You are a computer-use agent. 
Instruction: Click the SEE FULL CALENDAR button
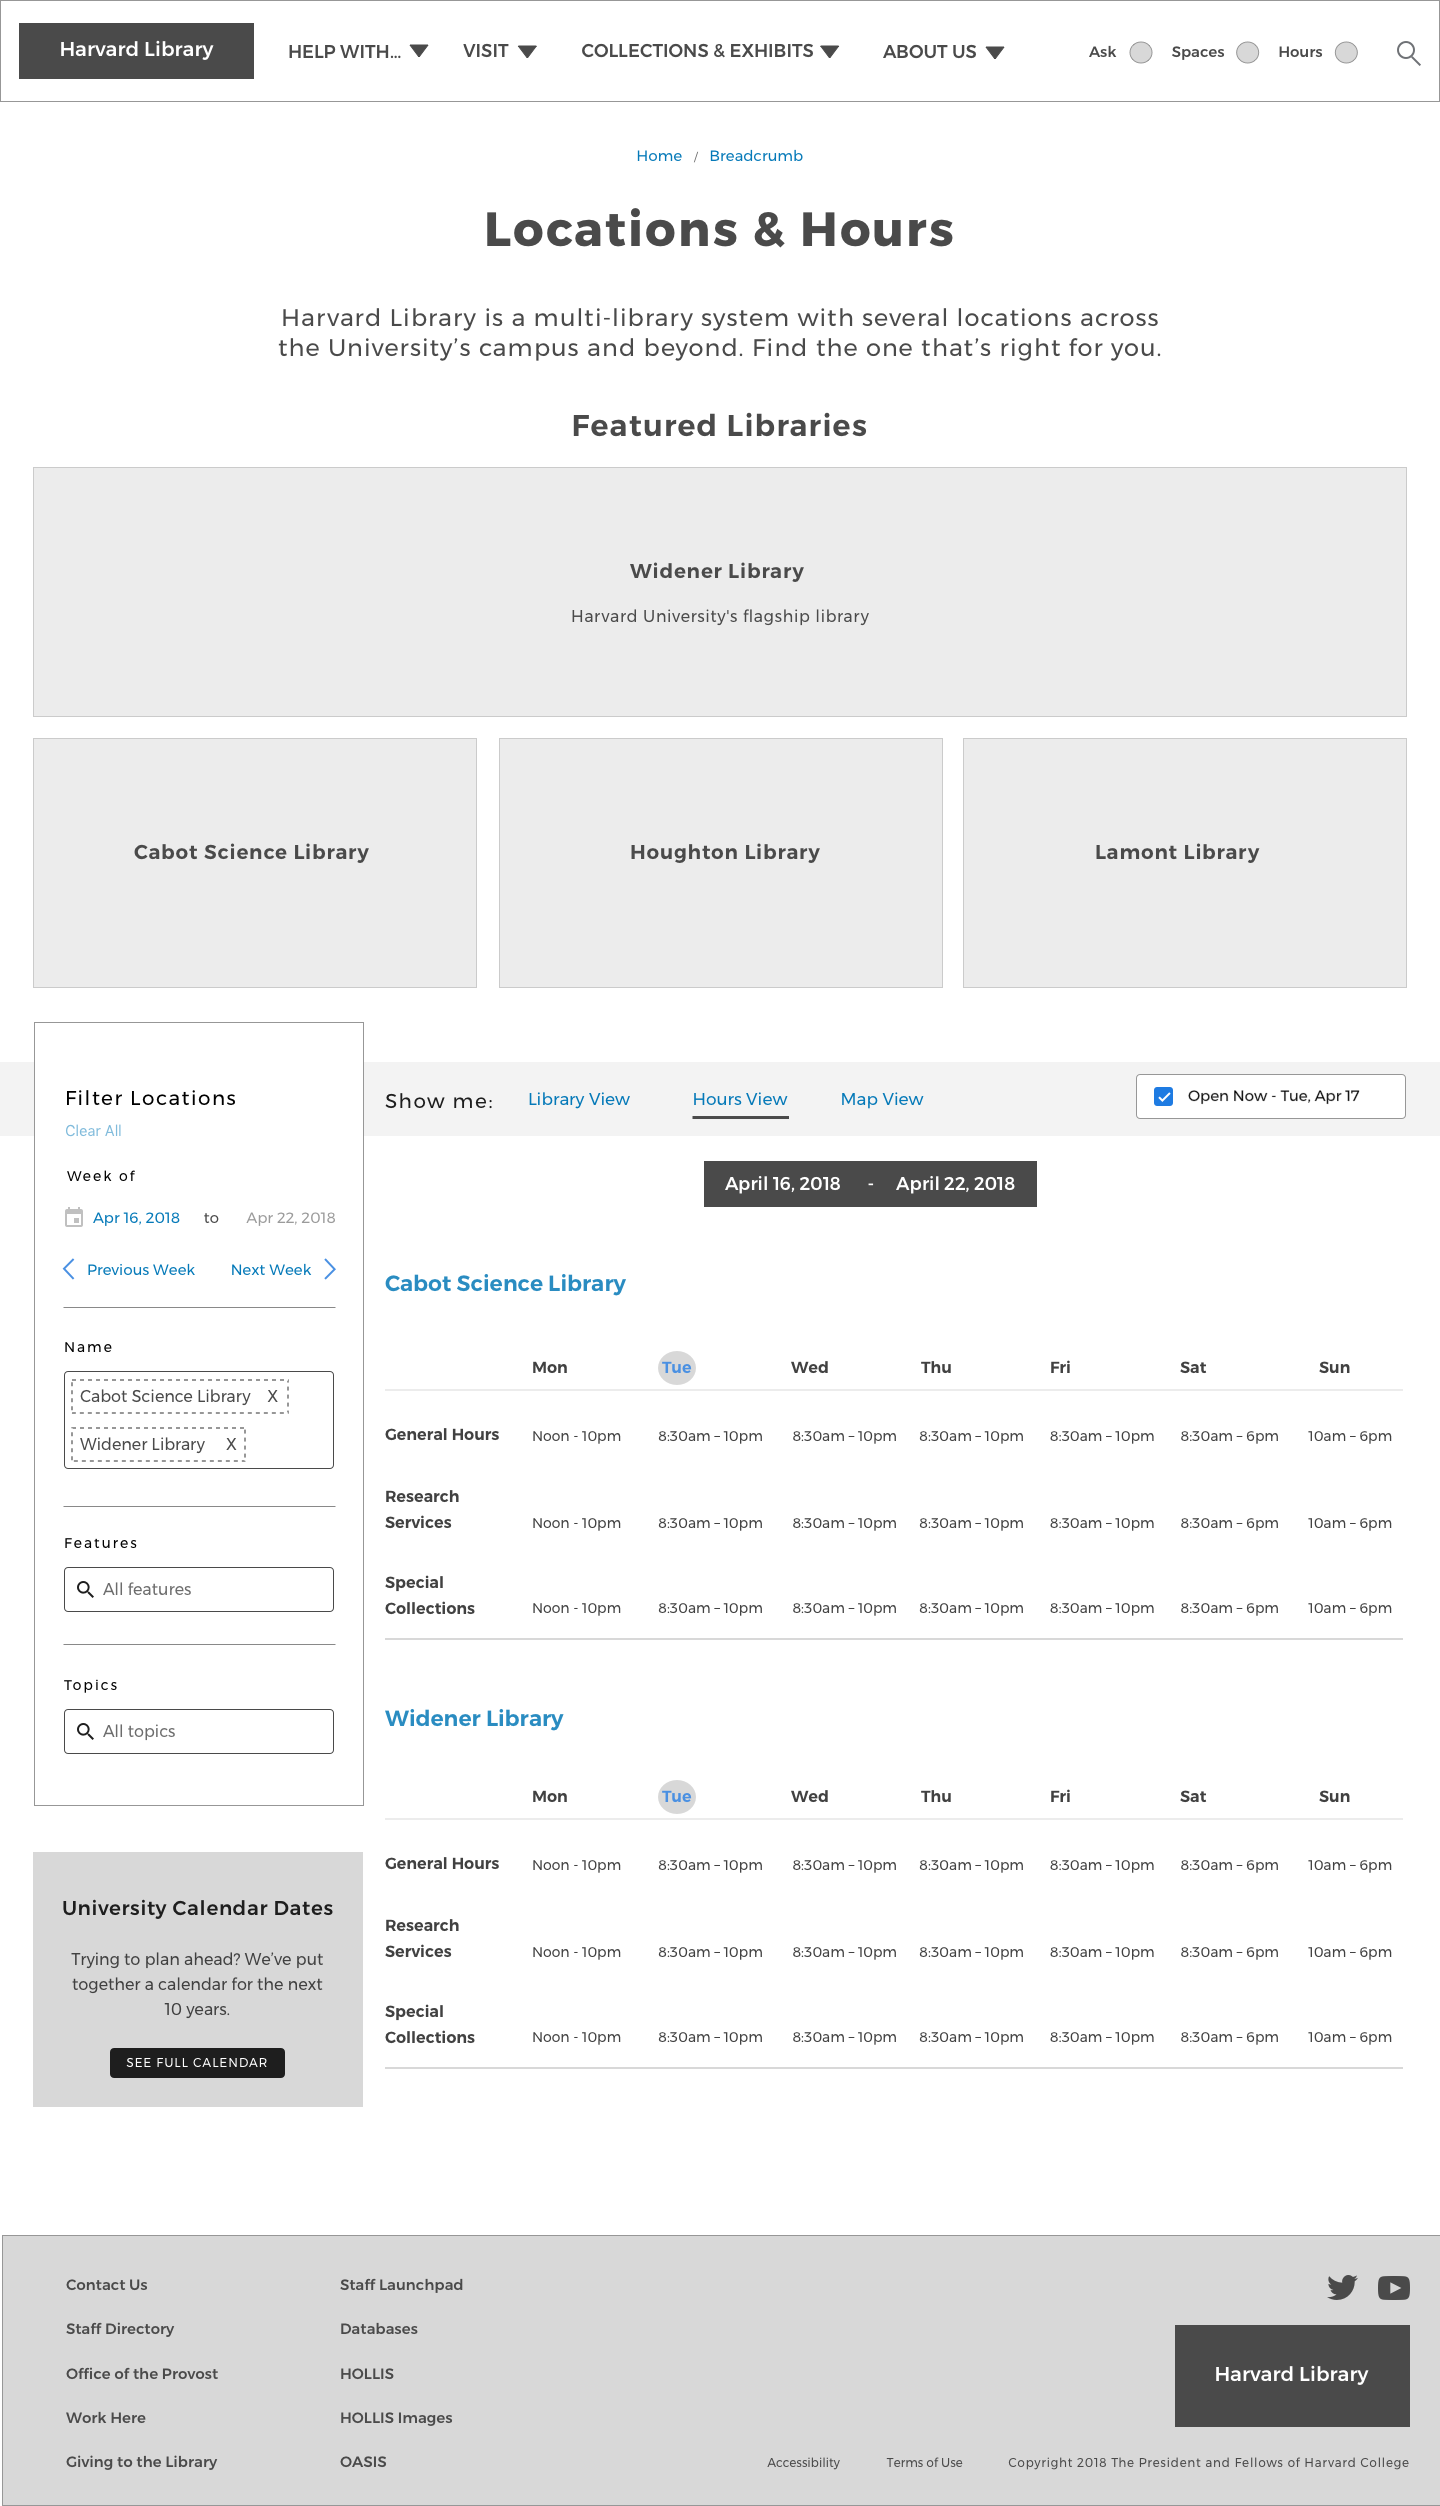(x=197, y=2063)
